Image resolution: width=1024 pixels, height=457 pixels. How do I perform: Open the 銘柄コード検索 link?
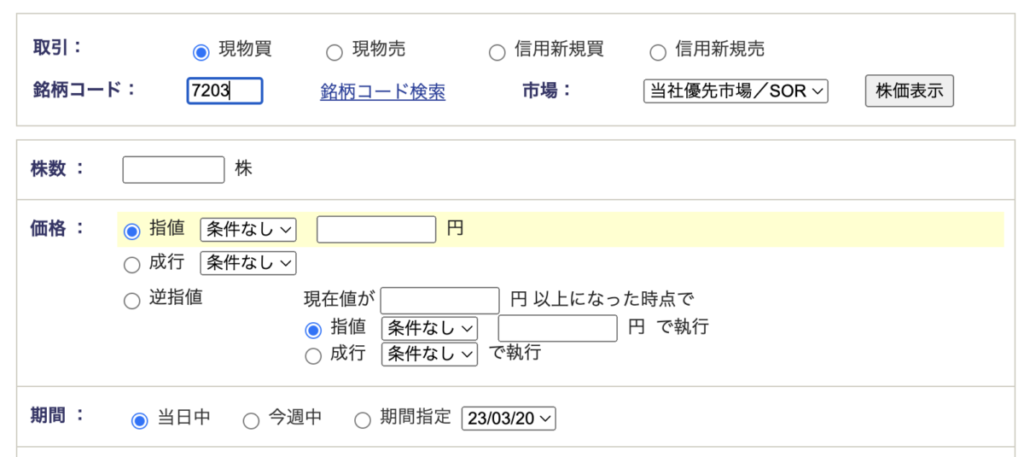point(383,92)
